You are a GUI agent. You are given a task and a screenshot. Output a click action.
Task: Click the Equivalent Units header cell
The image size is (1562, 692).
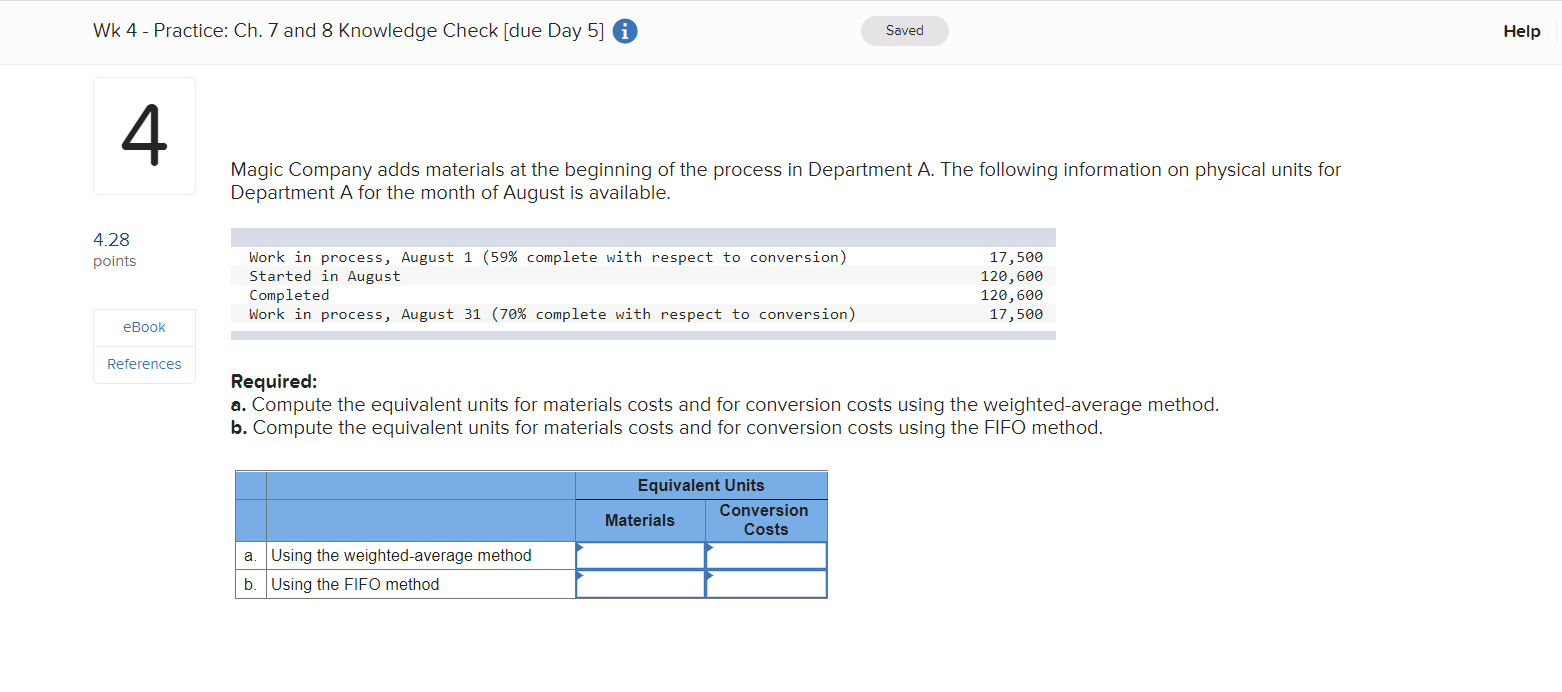(701, 485)
